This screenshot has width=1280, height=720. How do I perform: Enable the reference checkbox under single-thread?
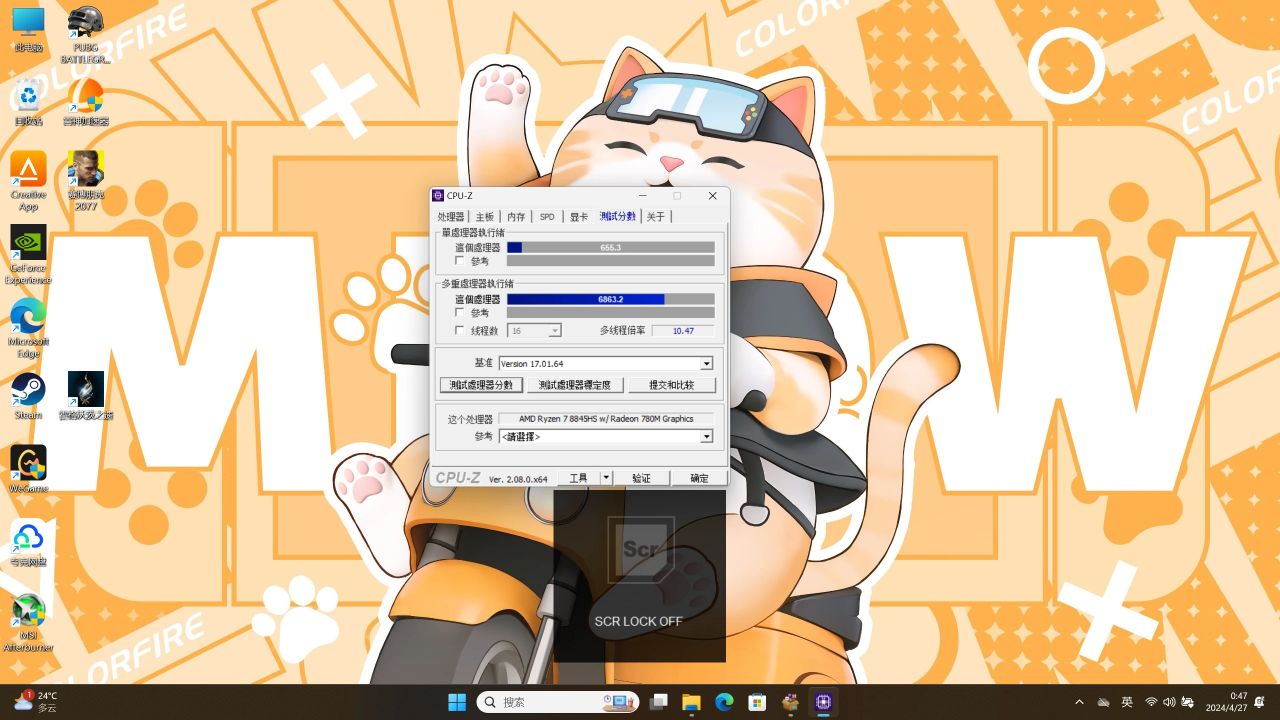tap(460, 261)
